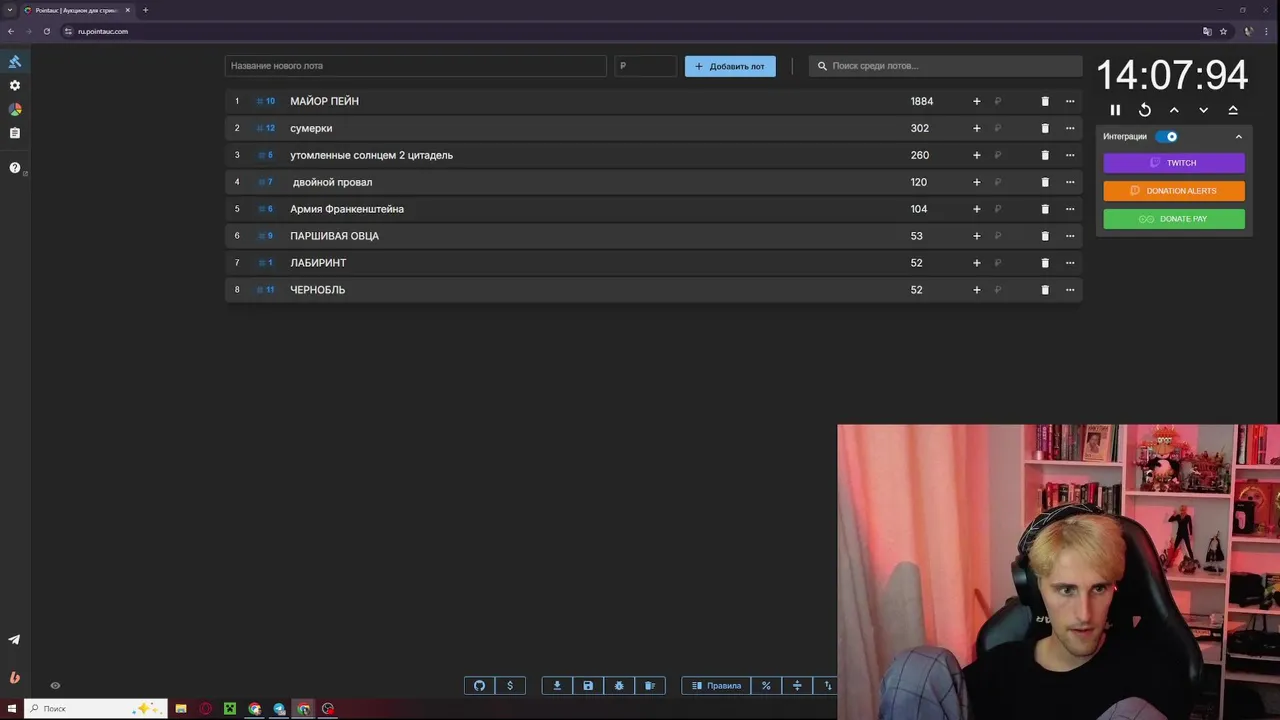Image resolution: width=1280 pixels, height=720 pixels.
Task: Select the Pointauc browser tab
Action: pyautogui.click(x=77, y=10)
